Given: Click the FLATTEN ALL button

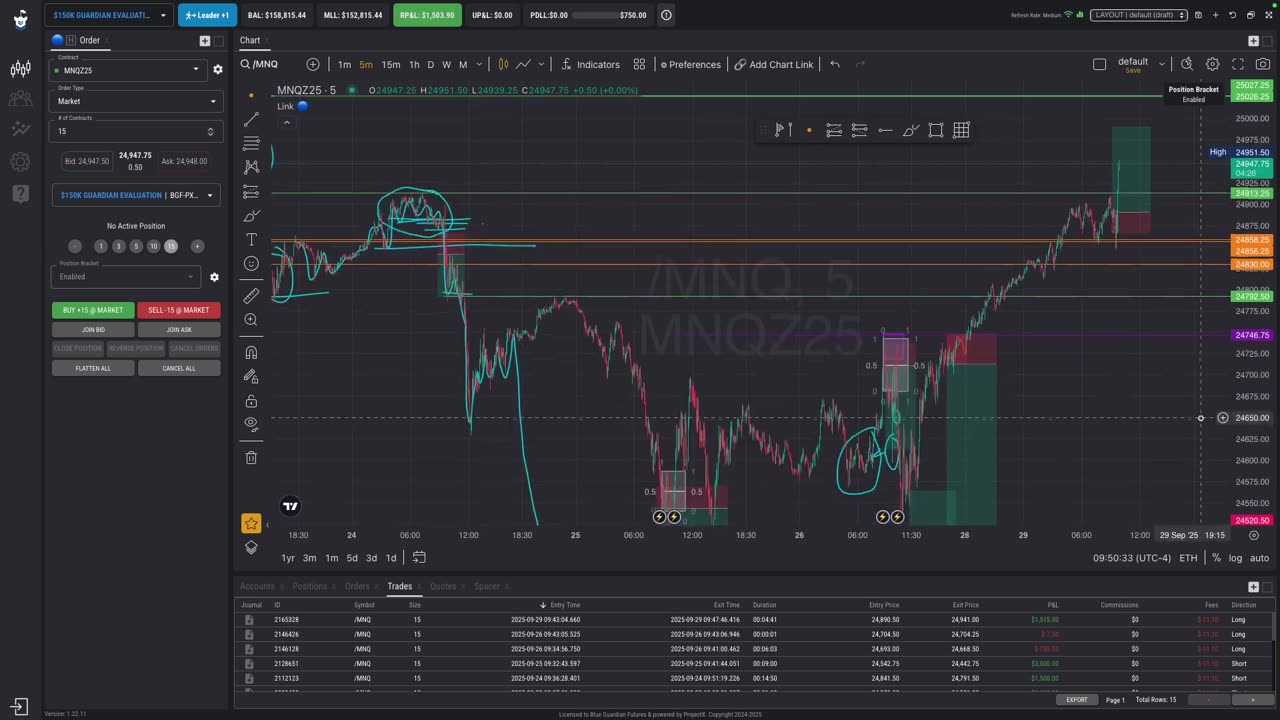Looking at the screenshot, I should [x=93, y=368].
